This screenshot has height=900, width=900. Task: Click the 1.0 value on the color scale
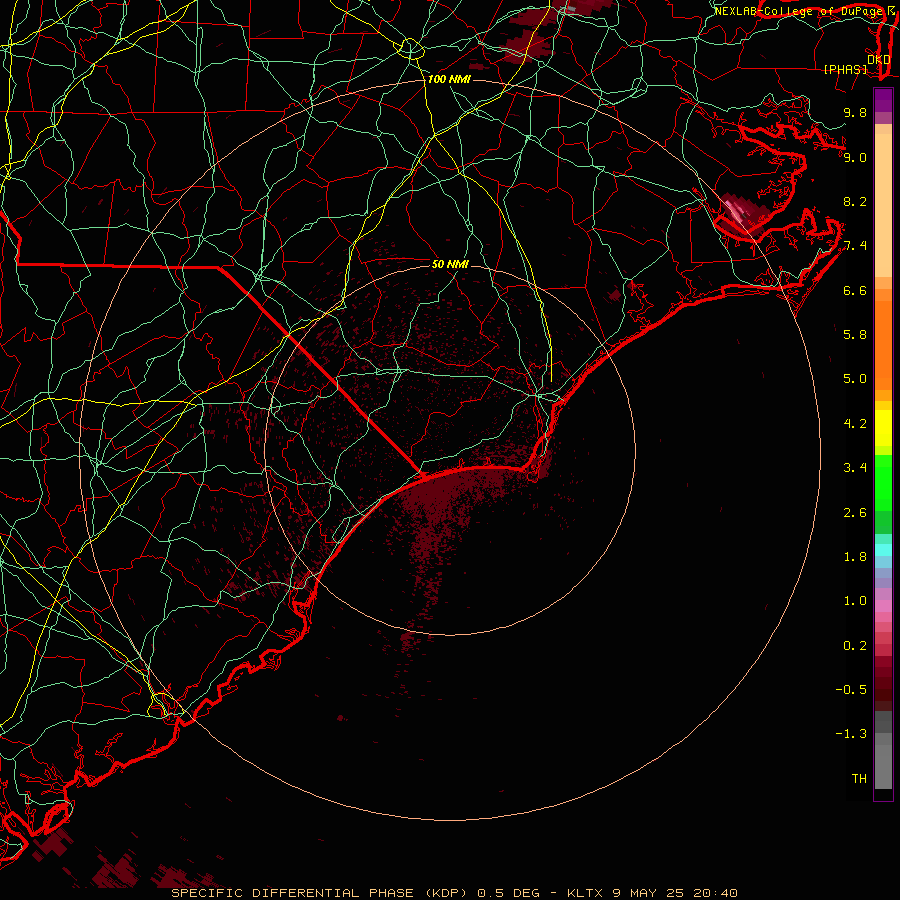pyautogui.click(x=855, y=601)
